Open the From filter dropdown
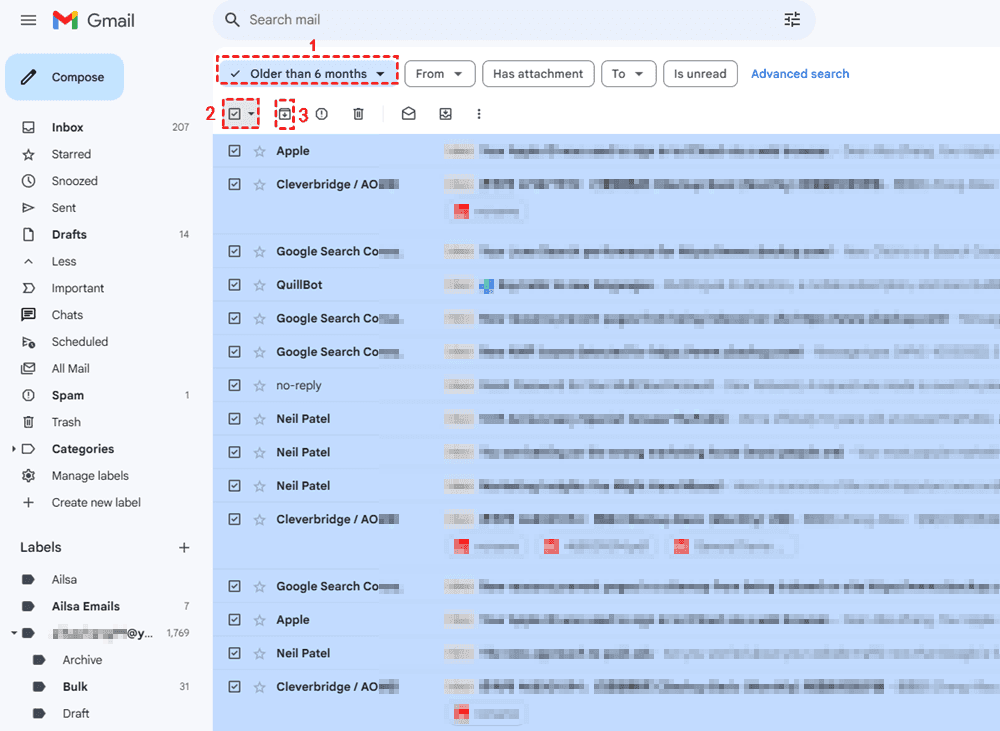 (439, 74)
